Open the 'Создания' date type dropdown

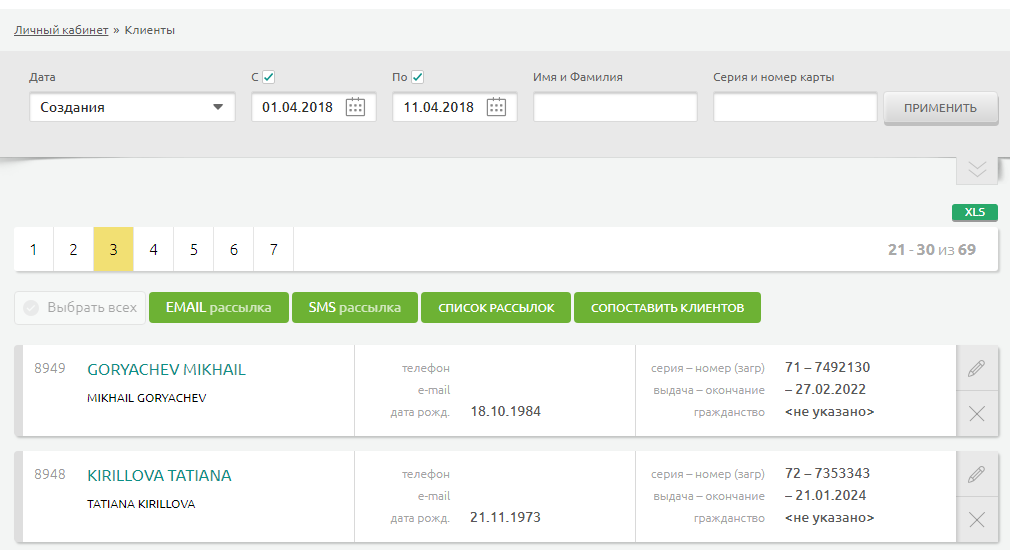pyautogui.click(x=132, y=107)
